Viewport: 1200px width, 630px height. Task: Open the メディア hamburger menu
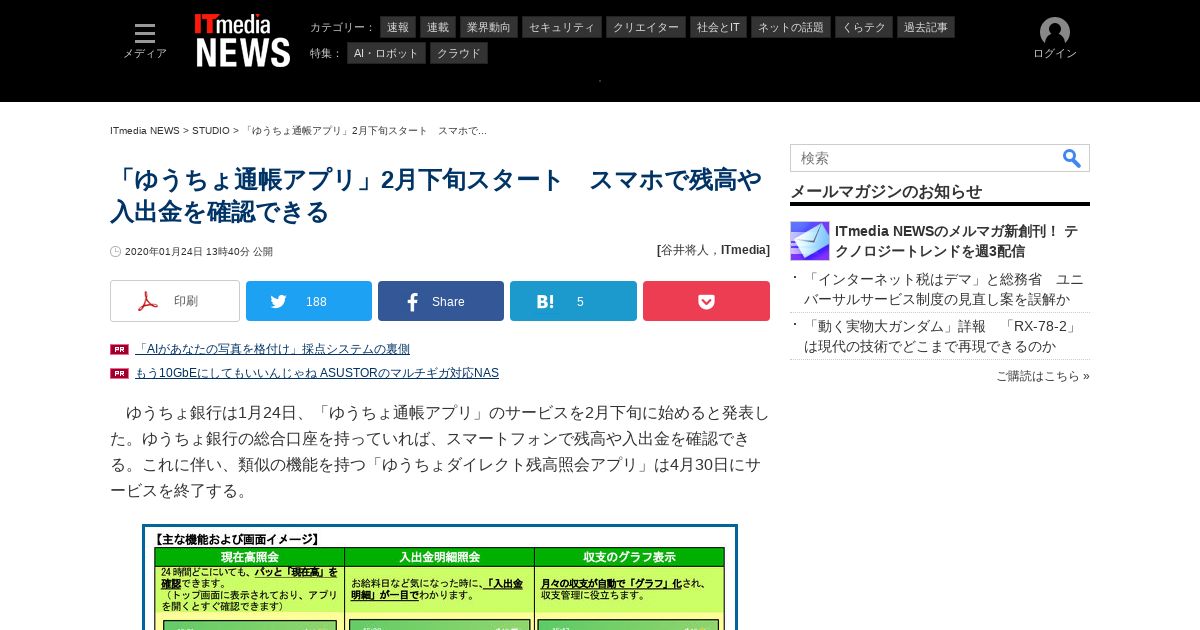pyautogui.click(x=145, y=41)
